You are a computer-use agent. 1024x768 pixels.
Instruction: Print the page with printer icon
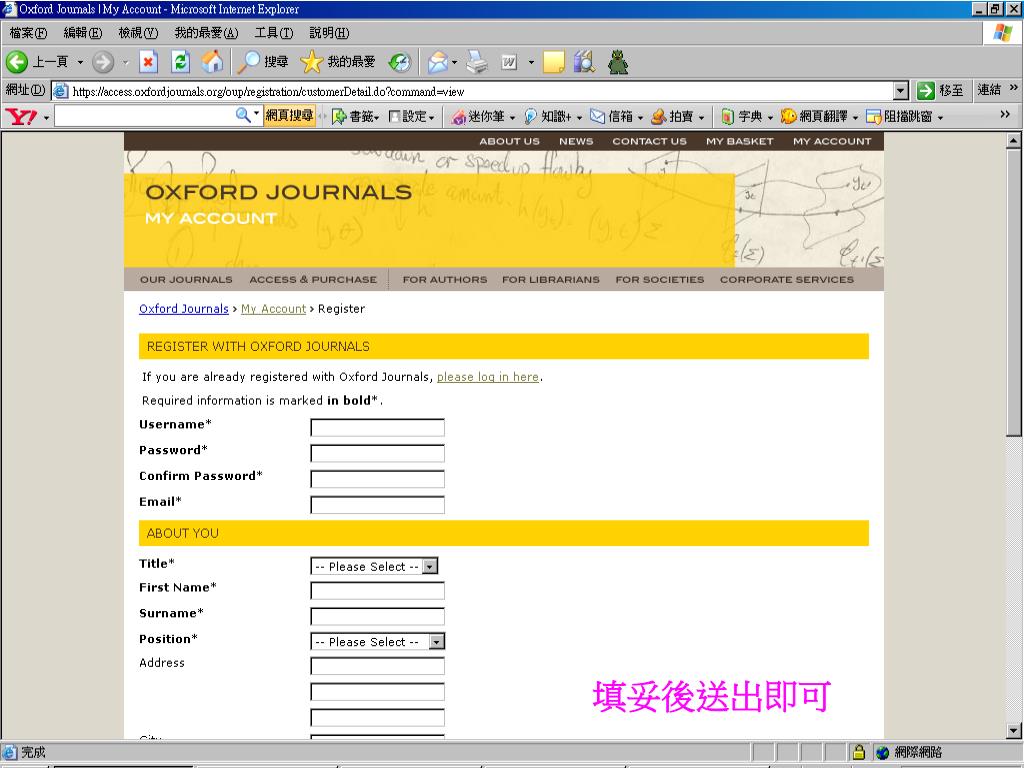pyautogui.click(x=477, y=62)
